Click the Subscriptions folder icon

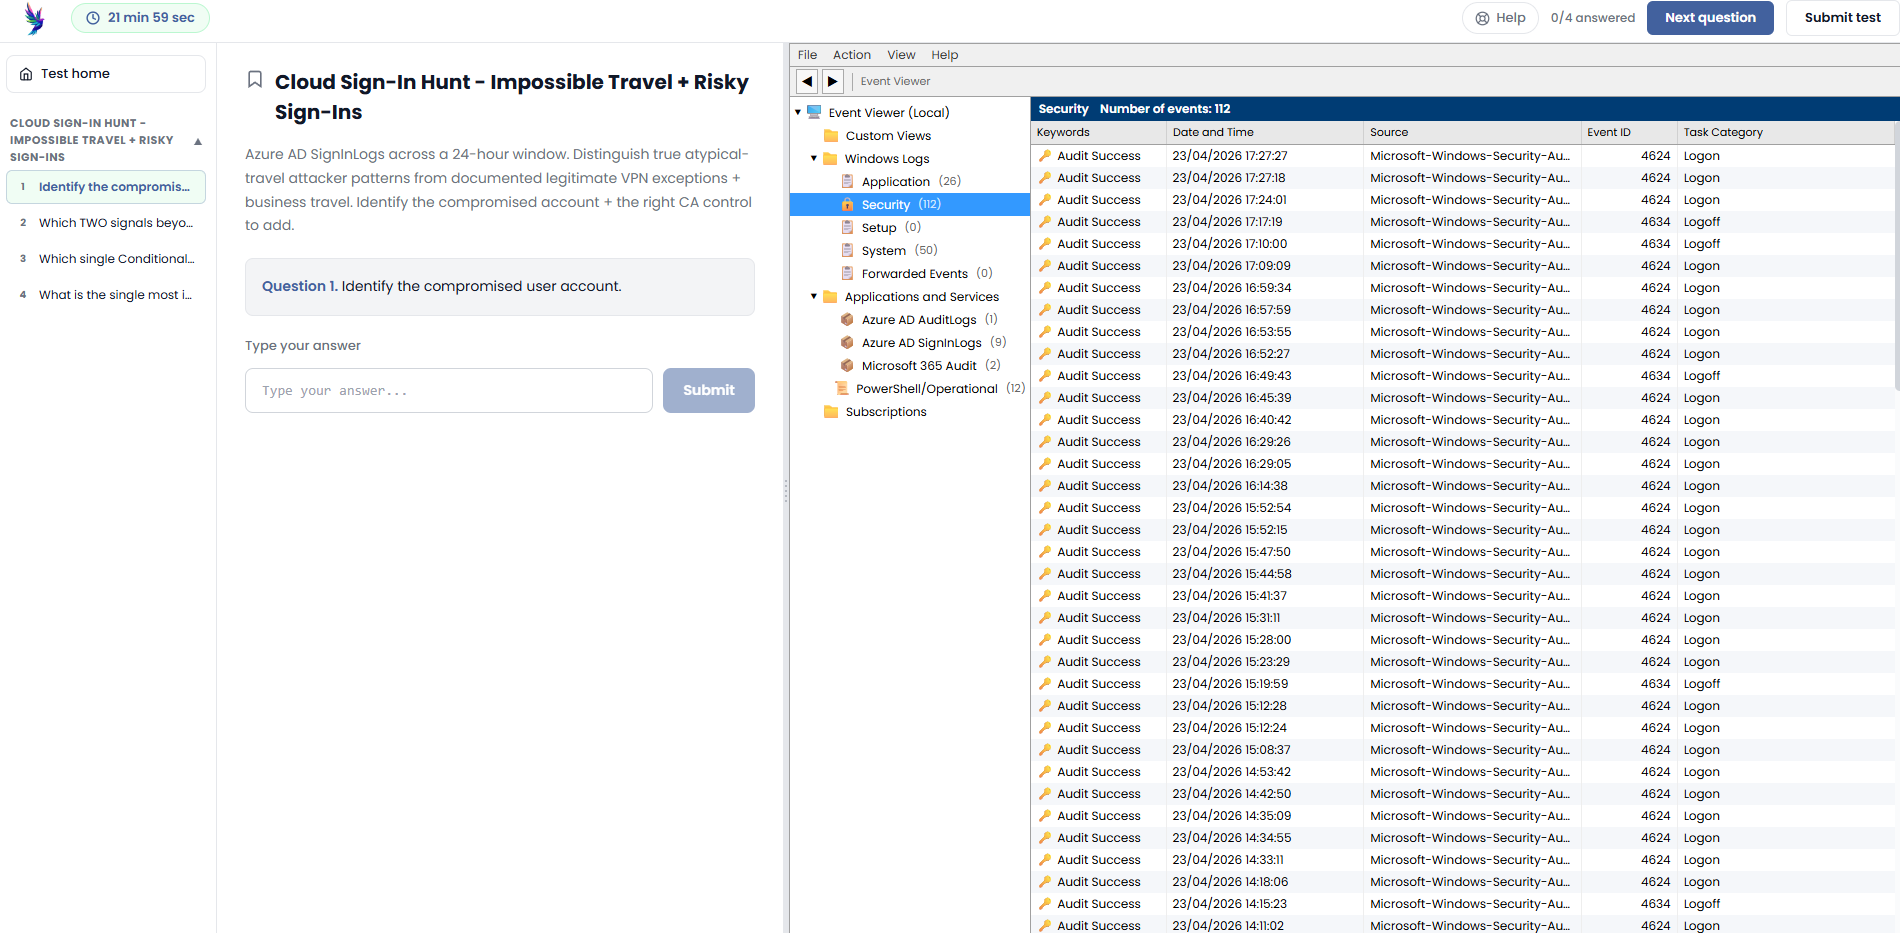831,412
